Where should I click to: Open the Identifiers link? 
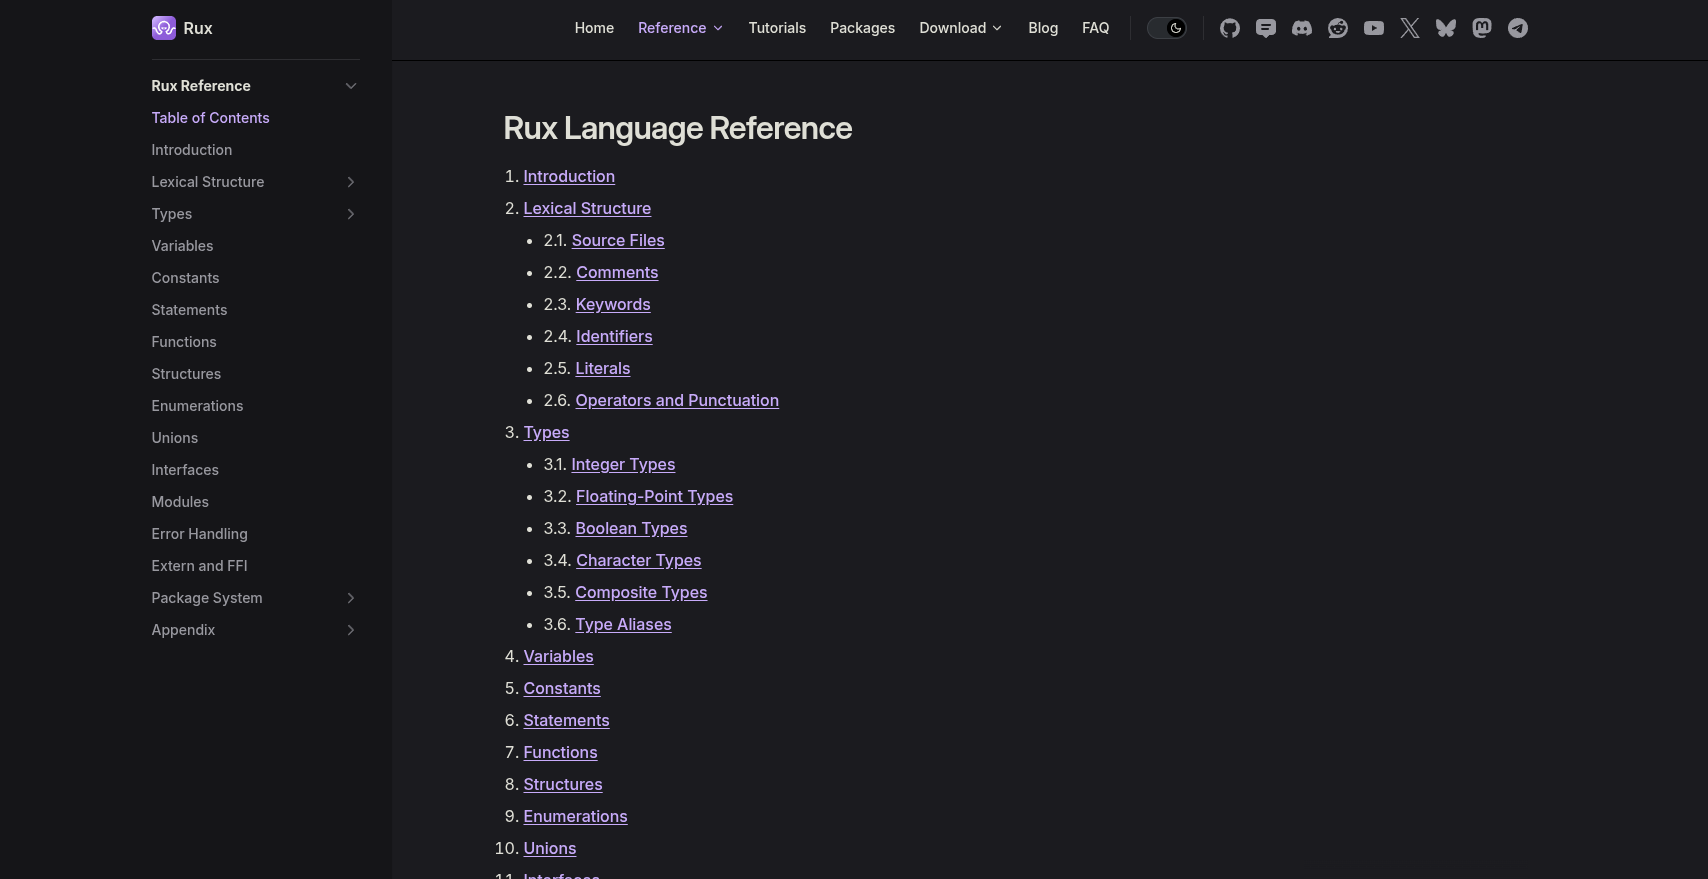[614, 336]
